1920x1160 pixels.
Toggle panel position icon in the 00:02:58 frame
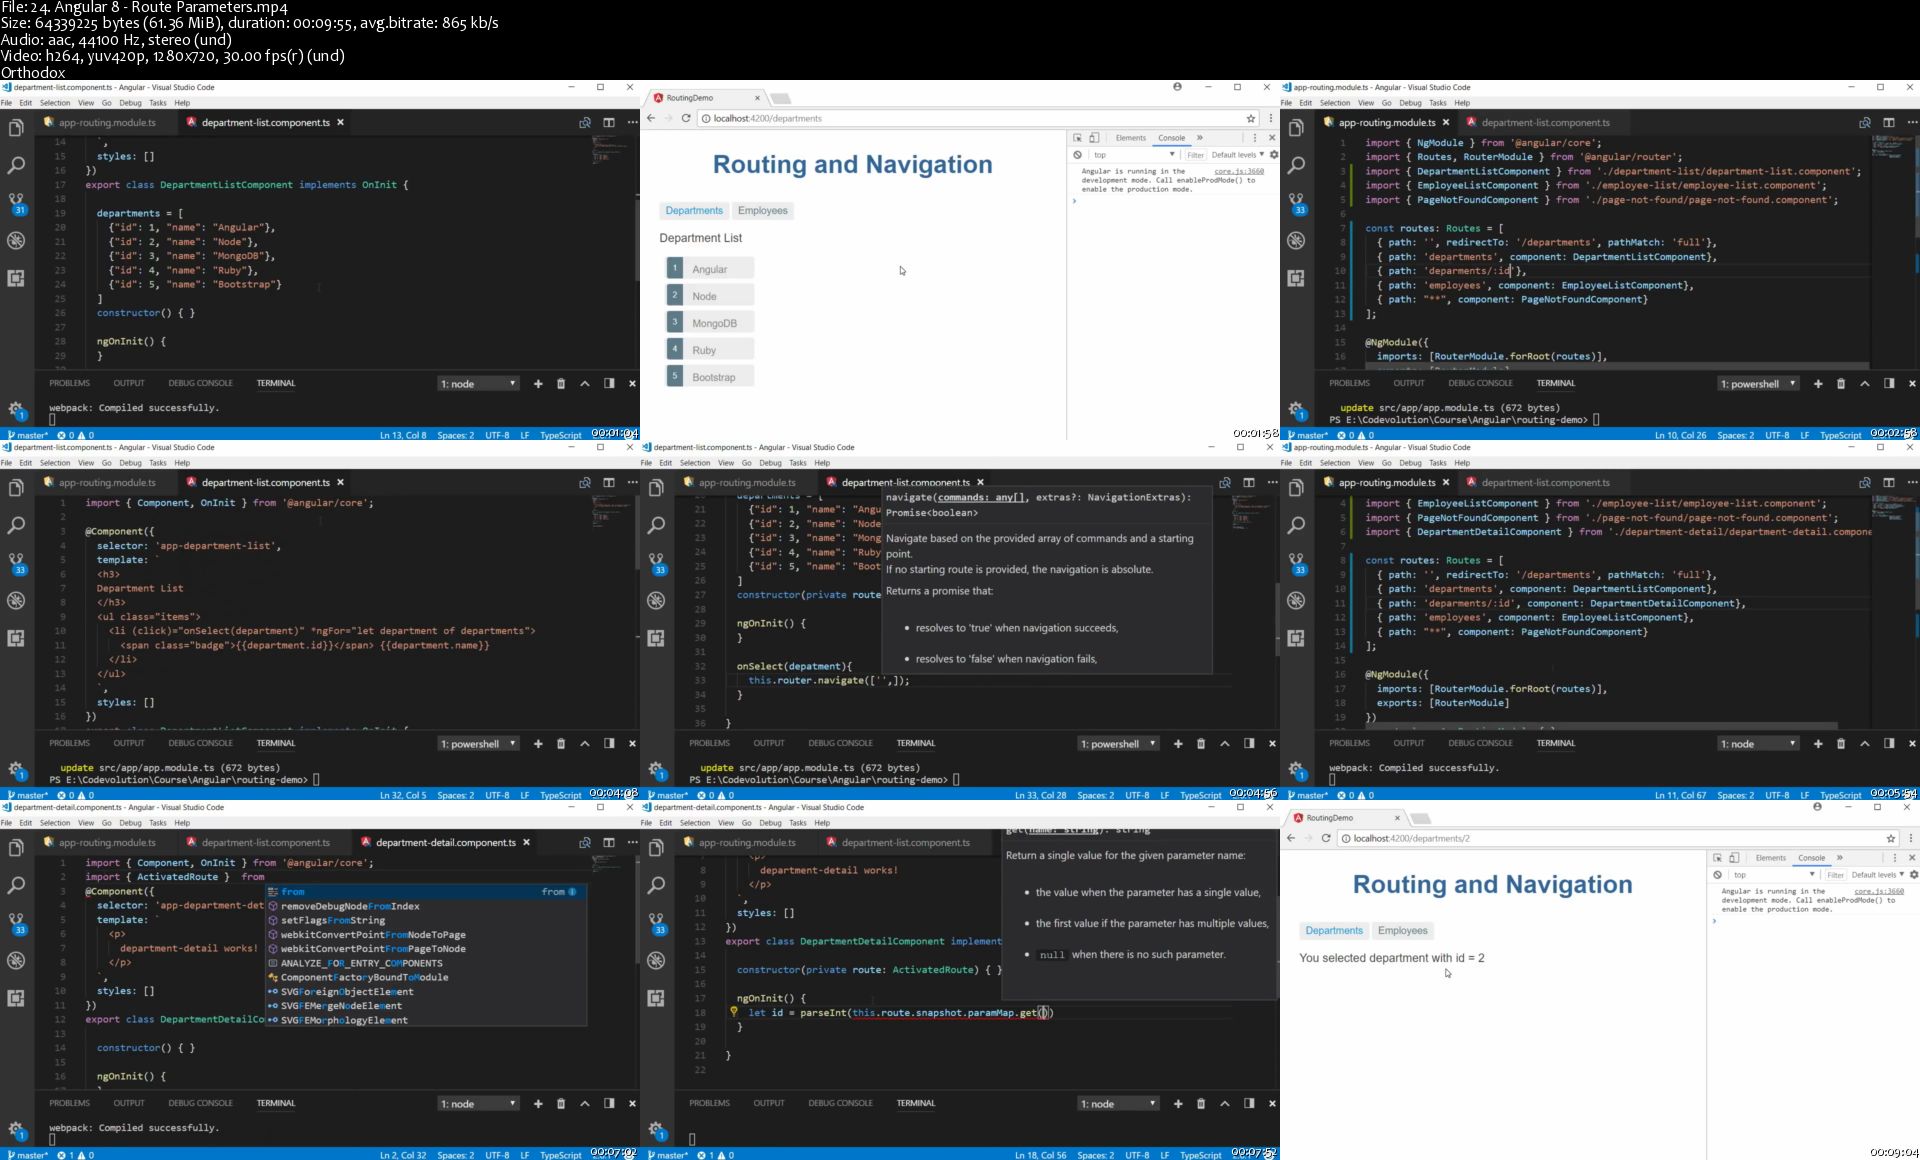click(1889, 383)
